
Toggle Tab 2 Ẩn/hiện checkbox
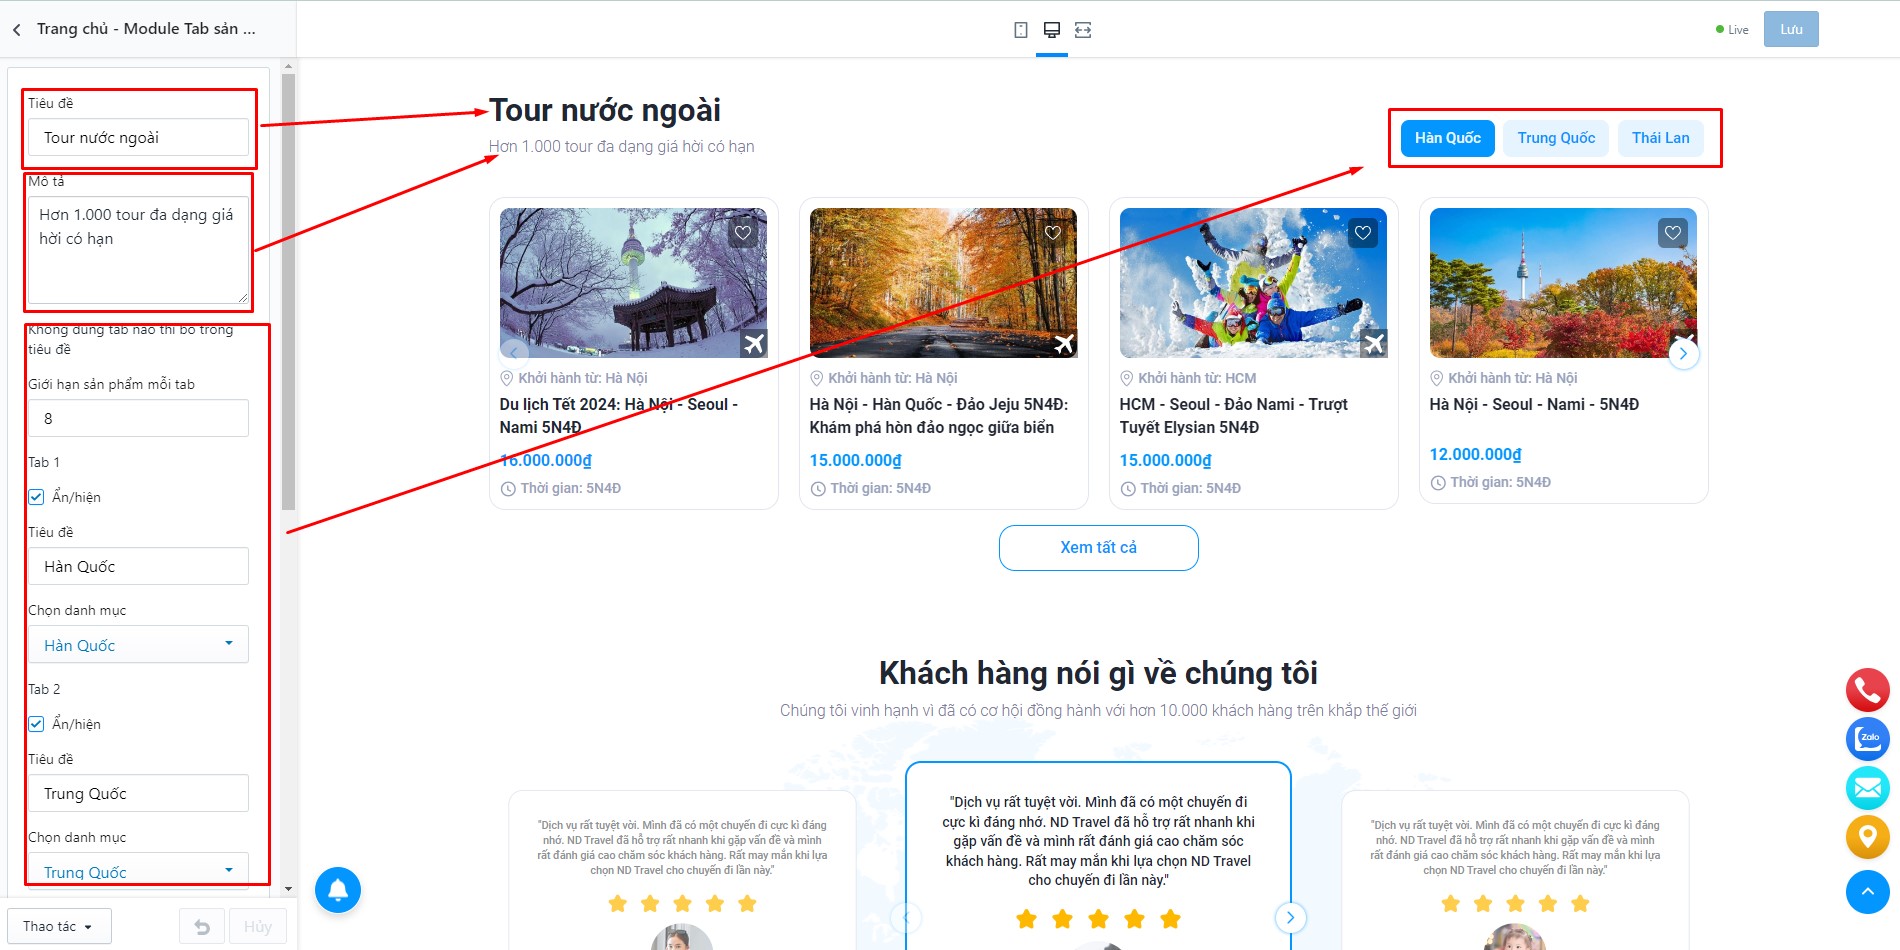[x=37, y=724]
